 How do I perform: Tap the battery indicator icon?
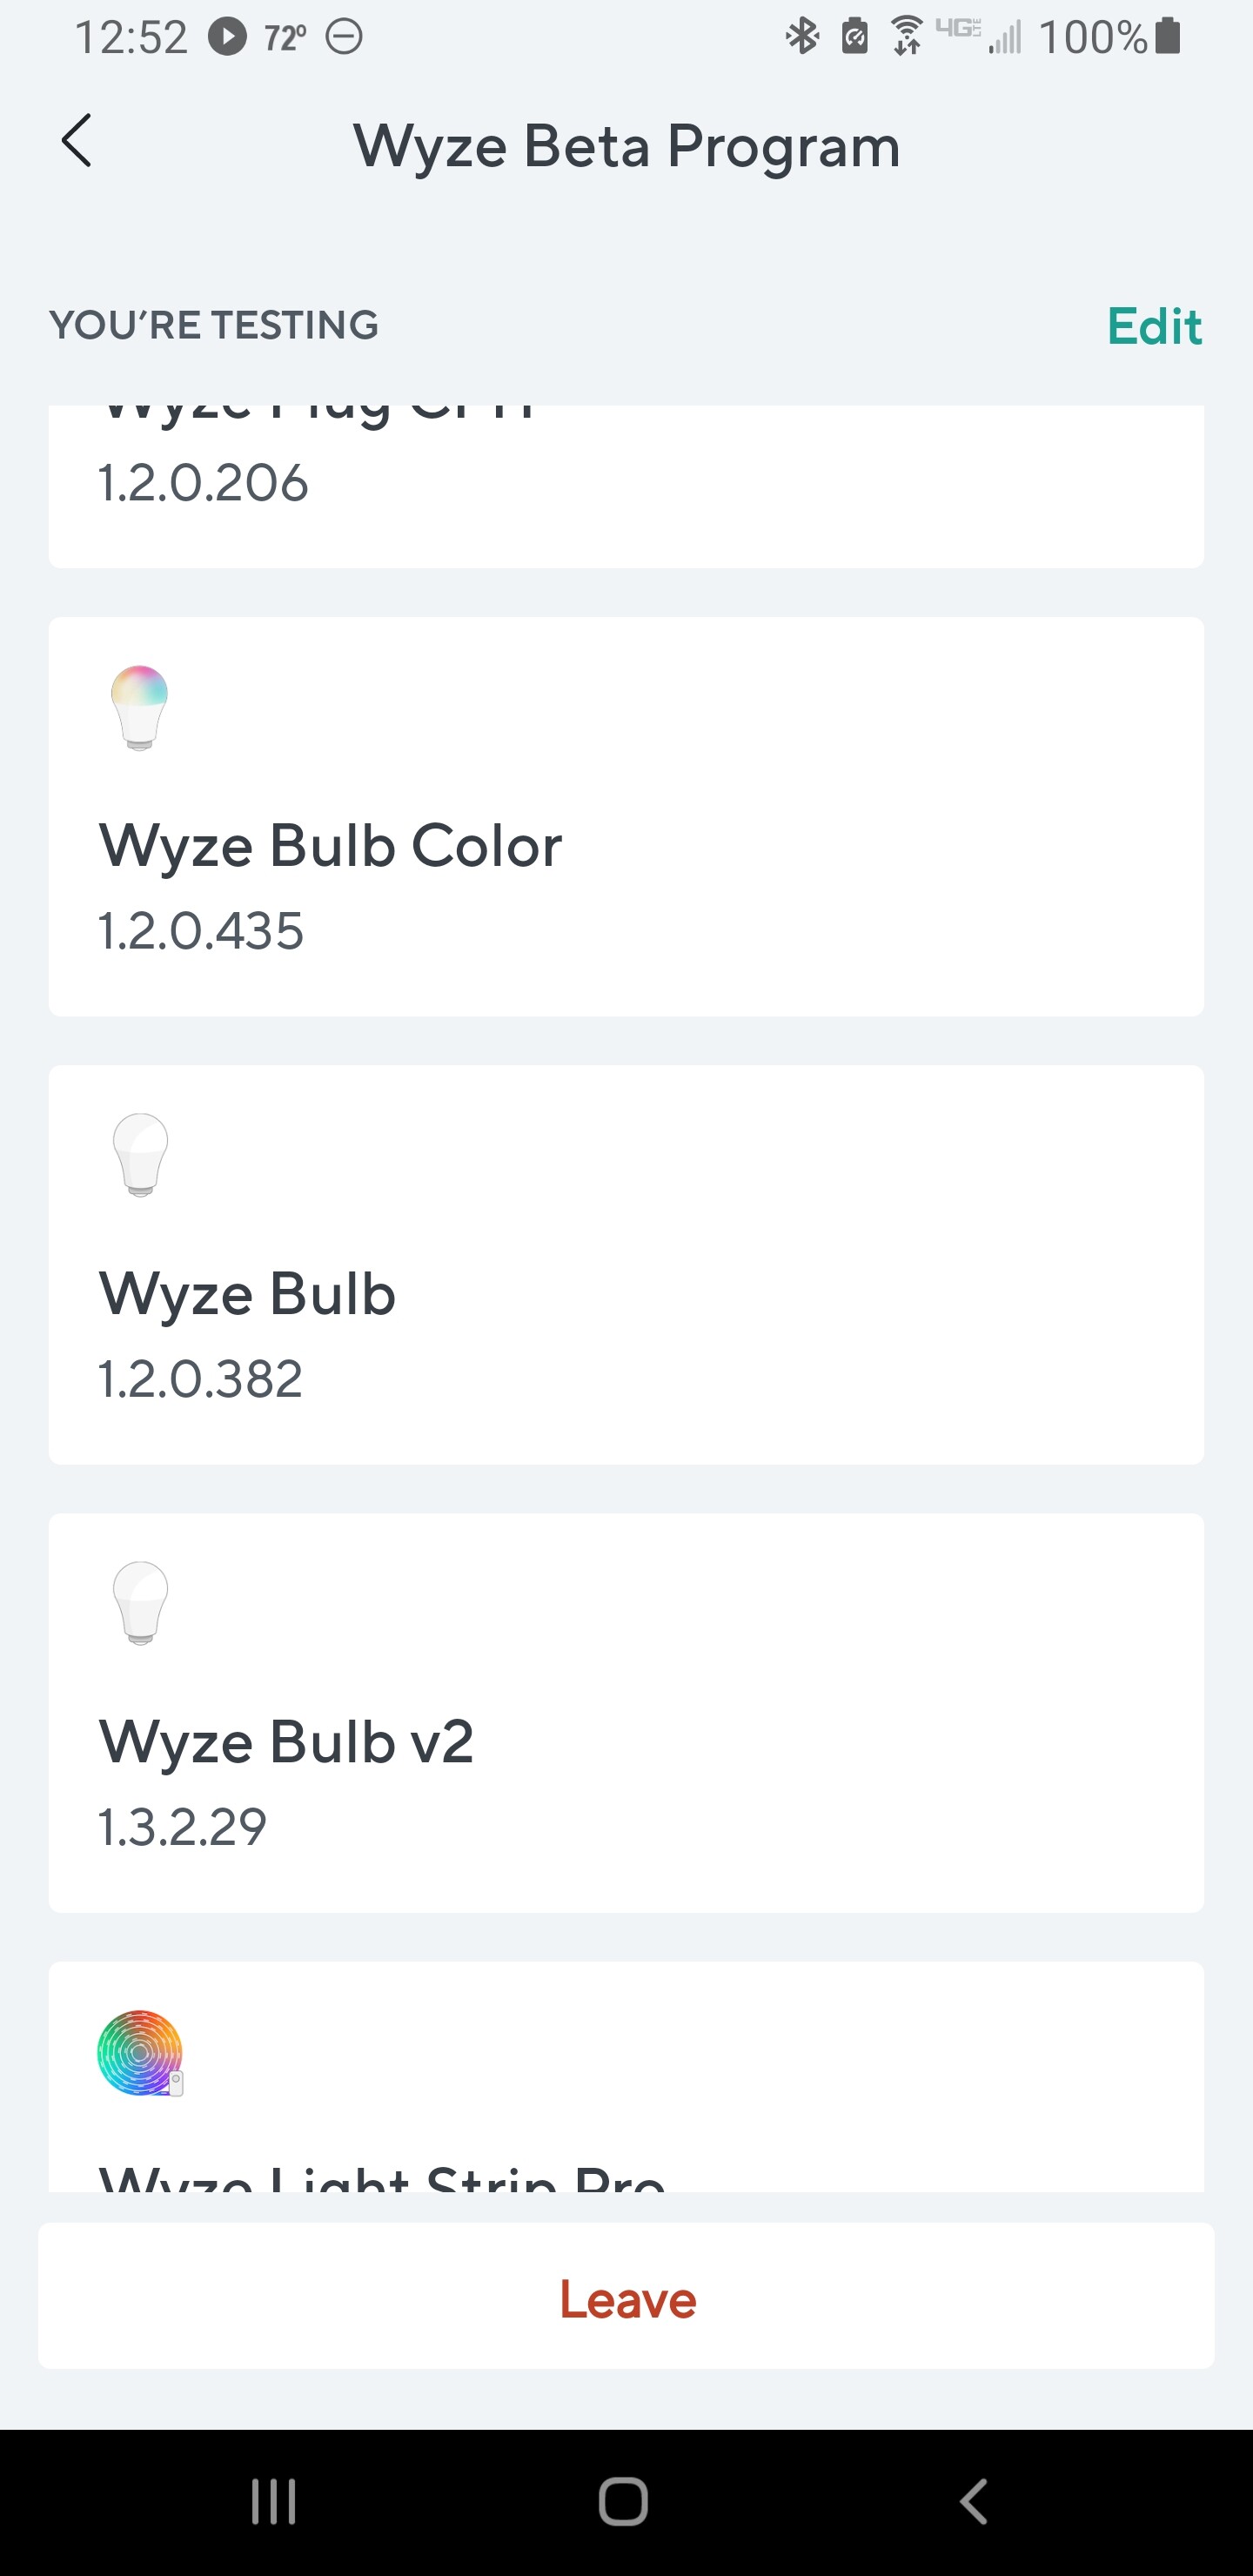pos(1168,37)
